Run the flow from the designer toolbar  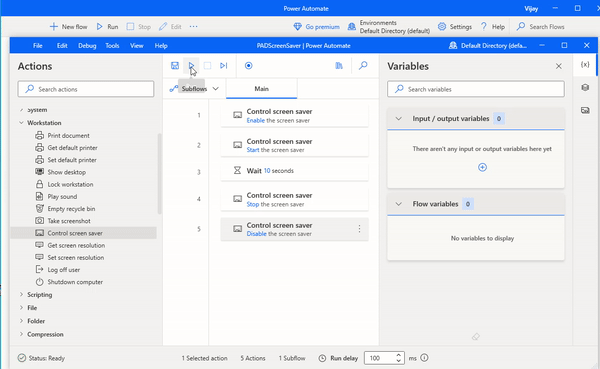[191, 65]
